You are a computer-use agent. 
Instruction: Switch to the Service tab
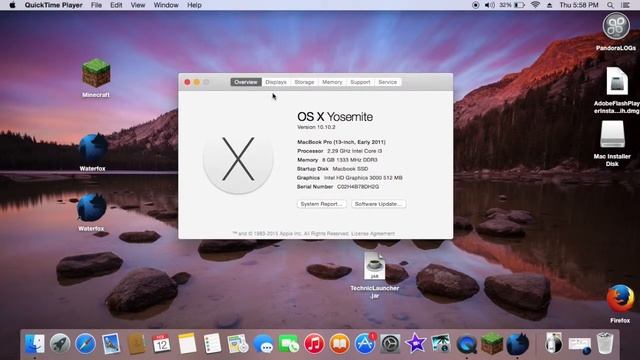[x=387, y=82]
